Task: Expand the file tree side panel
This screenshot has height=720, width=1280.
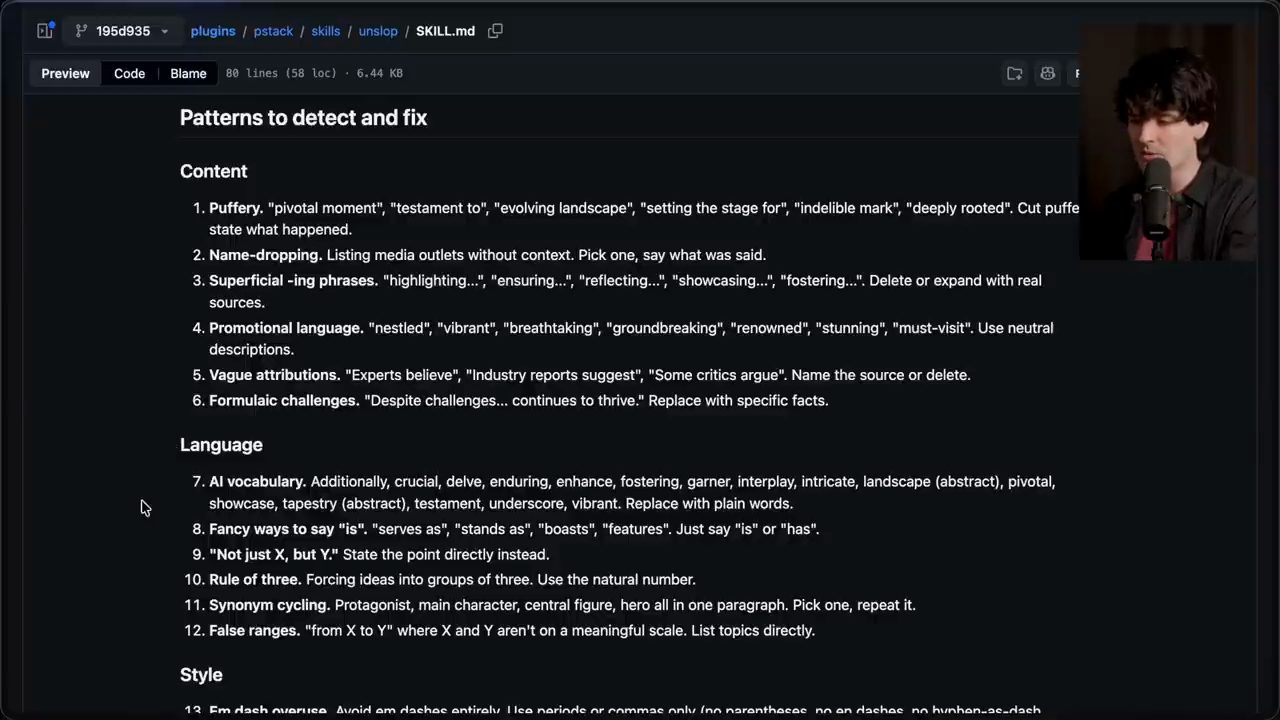Action: coord(45,31)
